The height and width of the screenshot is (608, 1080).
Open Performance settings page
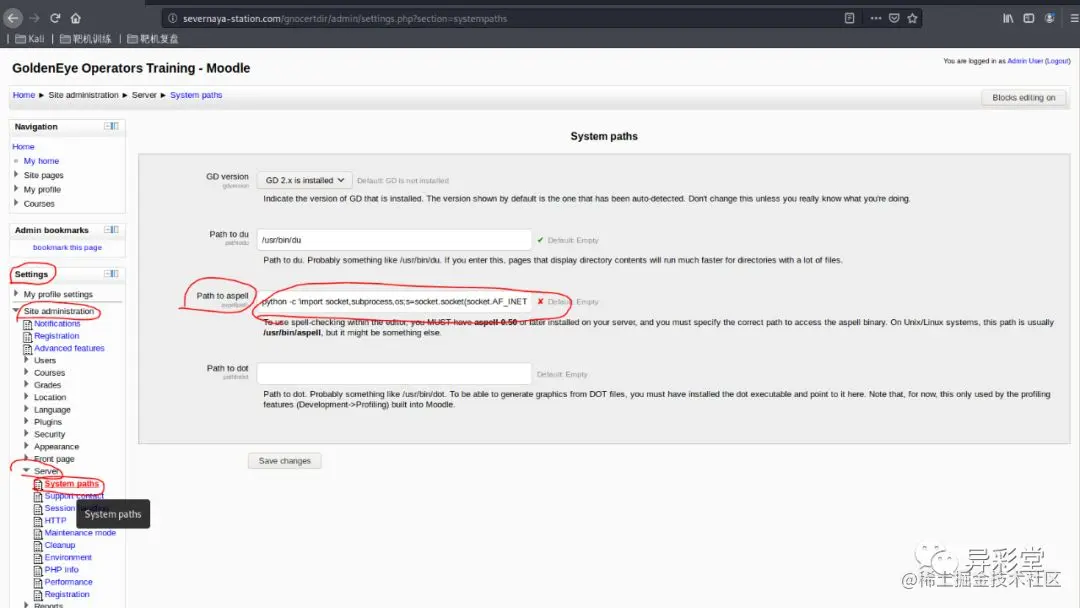click(68, 583)
